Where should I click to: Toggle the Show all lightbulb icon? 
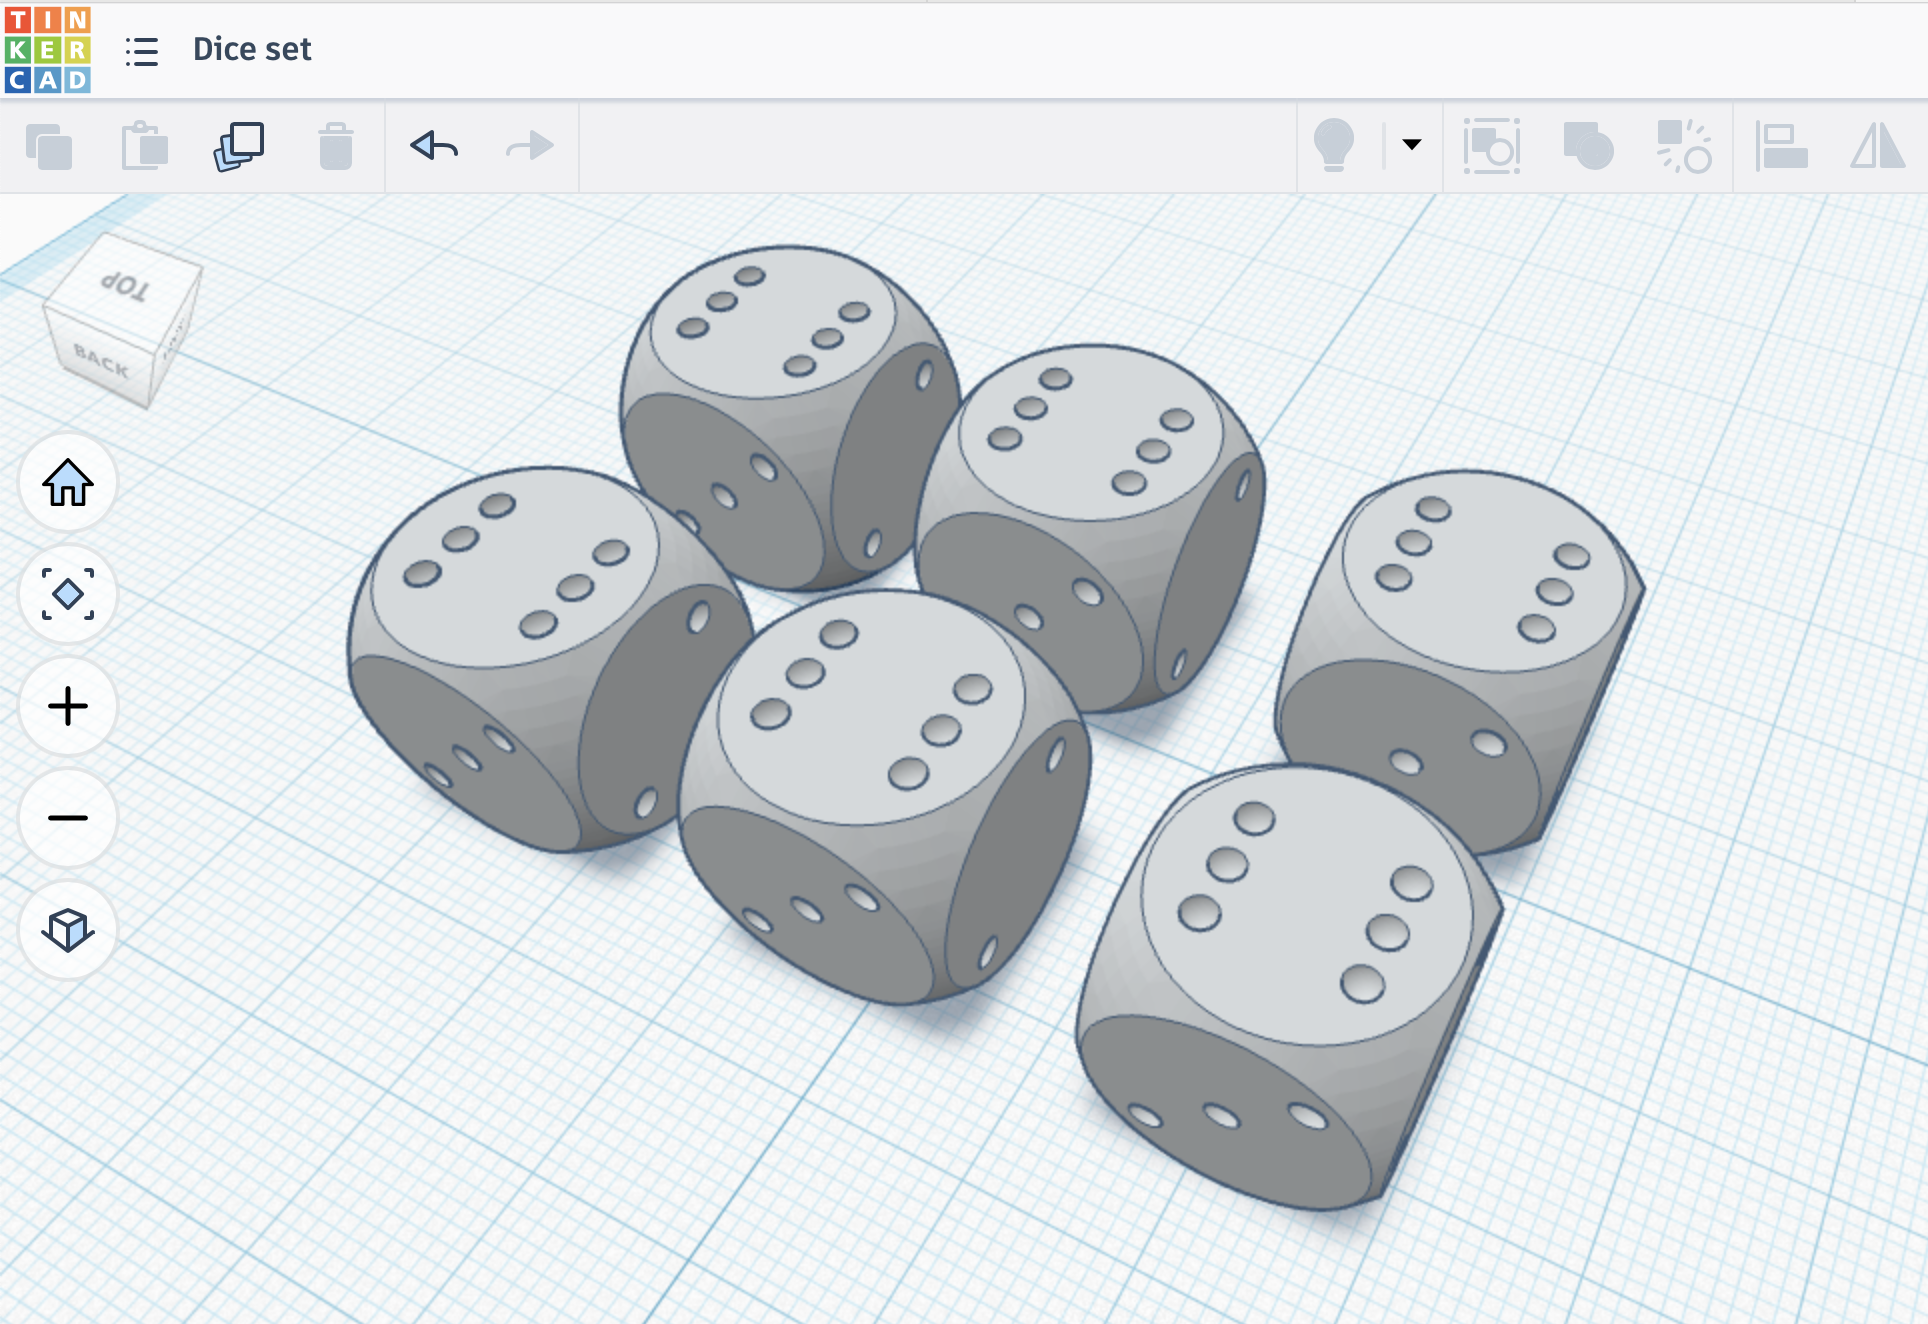coord(1334,145)
